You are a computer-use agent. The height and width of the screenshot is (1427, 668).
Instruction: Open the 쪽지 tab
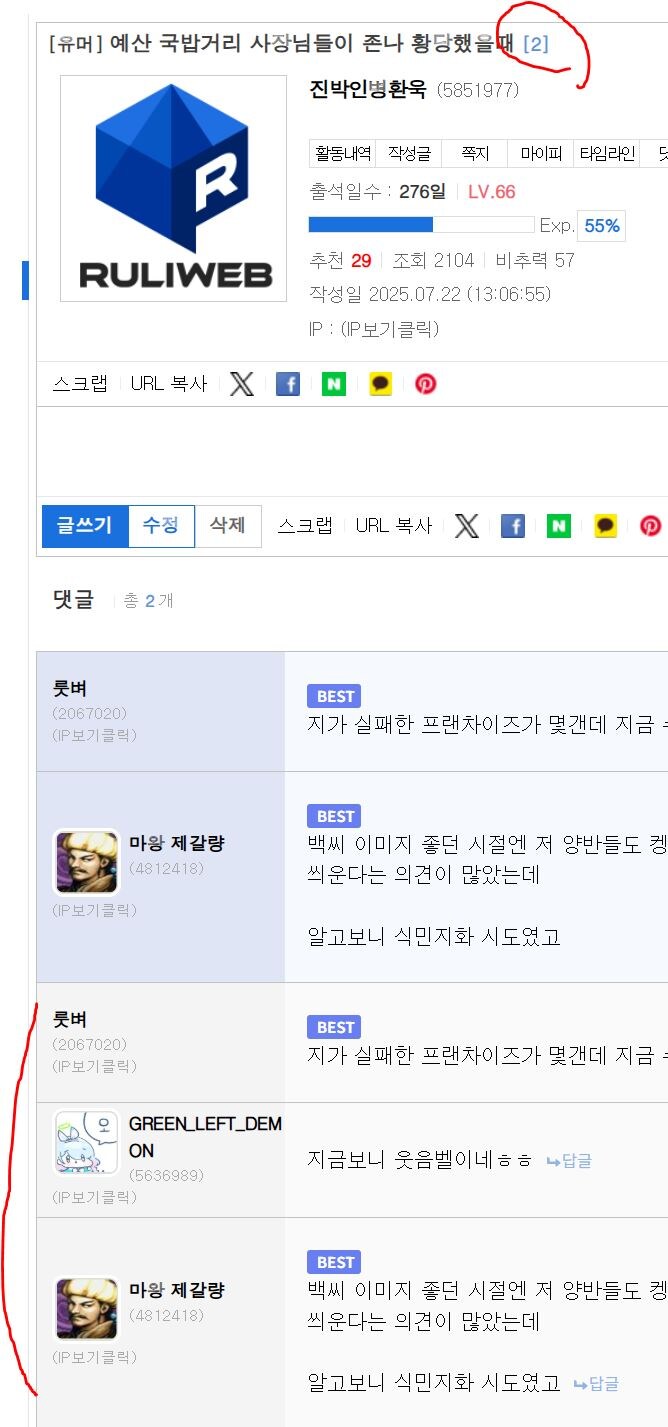click(475, 154)
